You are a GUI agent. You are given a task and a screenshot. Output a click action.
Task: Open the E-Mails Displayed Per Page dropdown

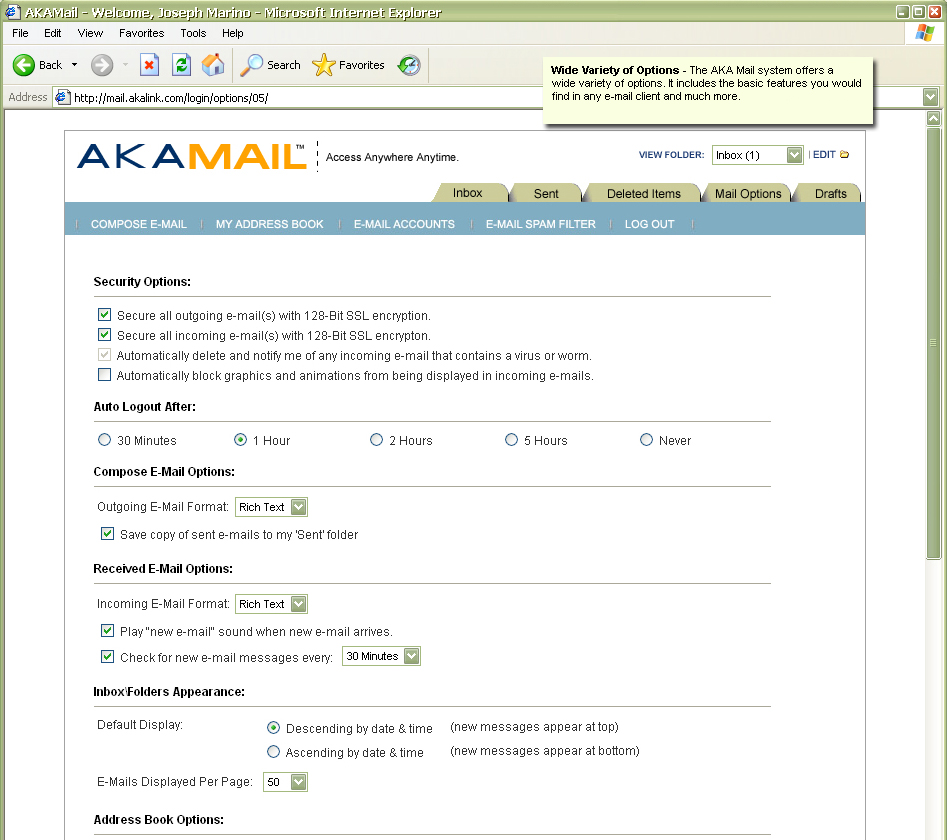298,782
